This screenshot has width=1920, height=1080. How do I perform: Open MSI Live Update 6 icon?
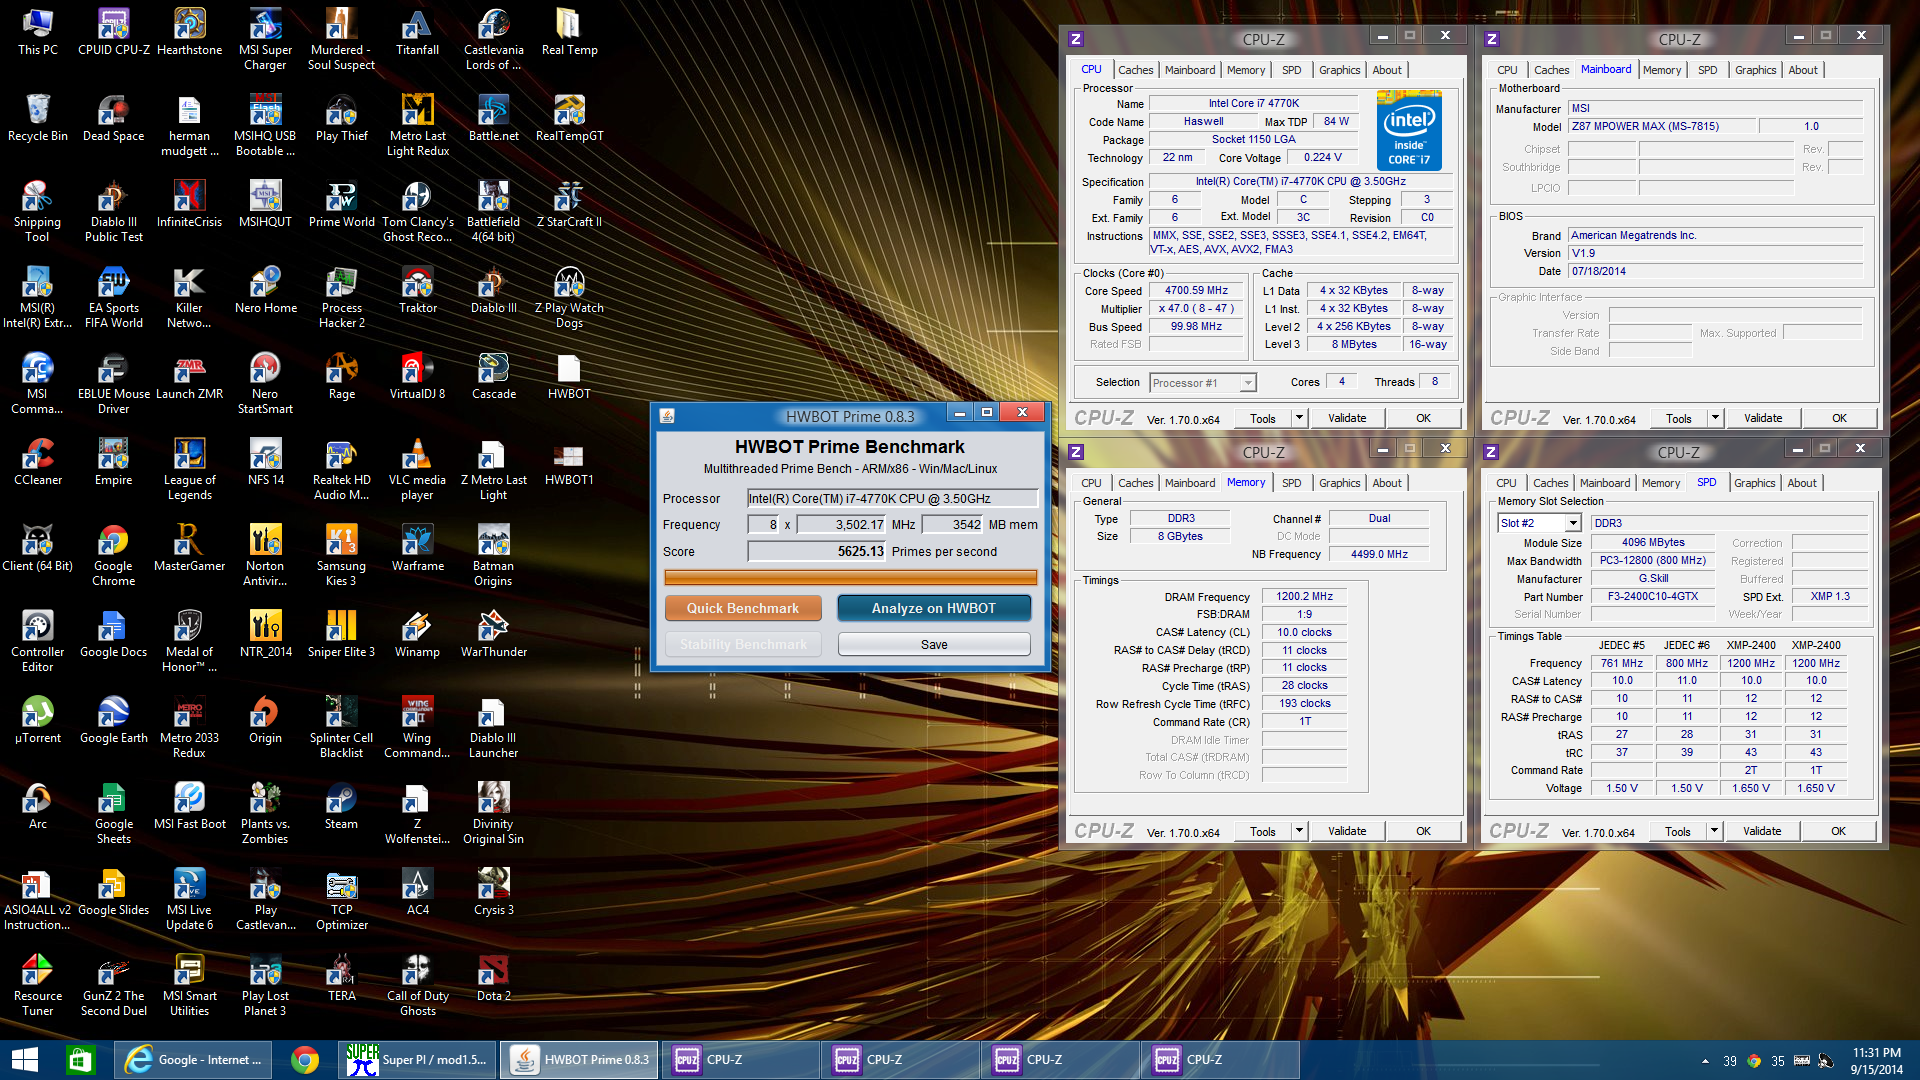(x=190, y=899)
